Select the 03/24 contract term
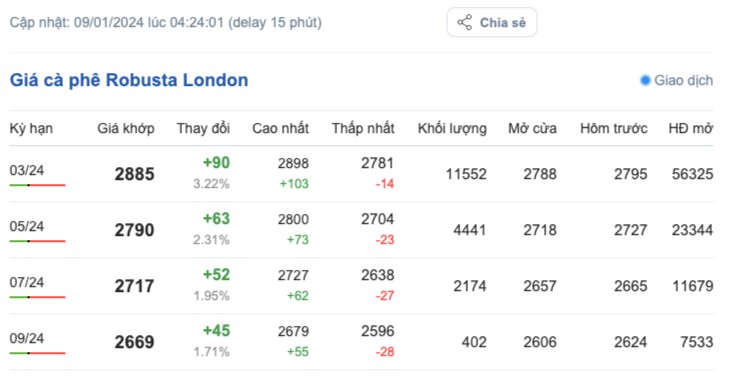 pos(27,171)
